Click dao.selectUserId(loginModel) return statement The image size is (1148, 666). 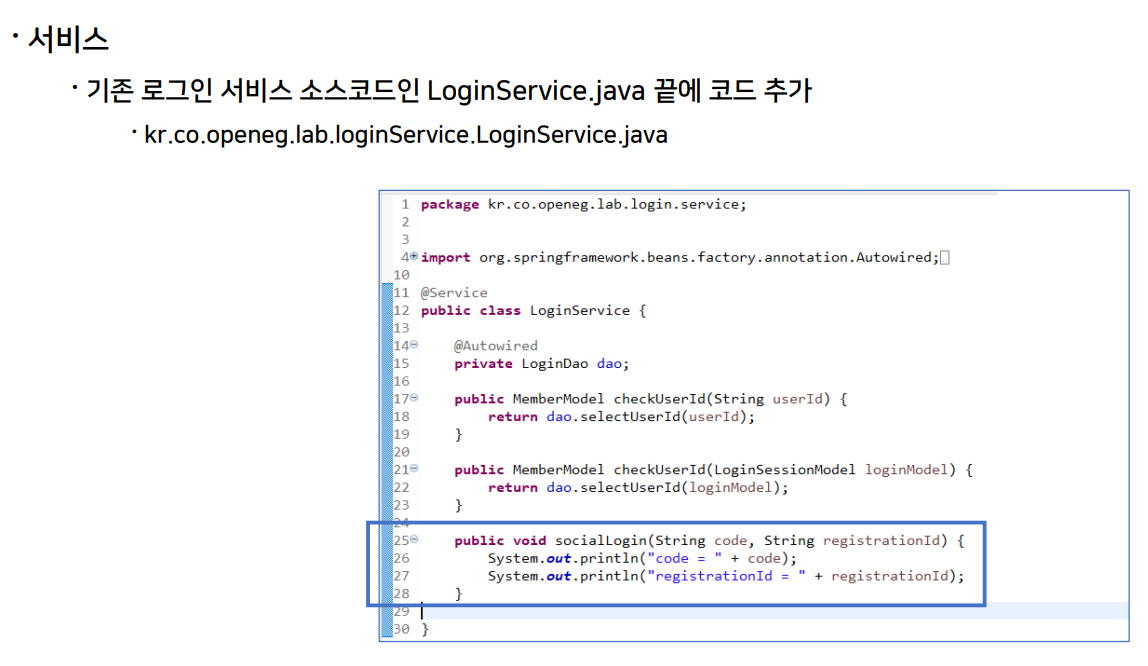[x=667, y=487]
